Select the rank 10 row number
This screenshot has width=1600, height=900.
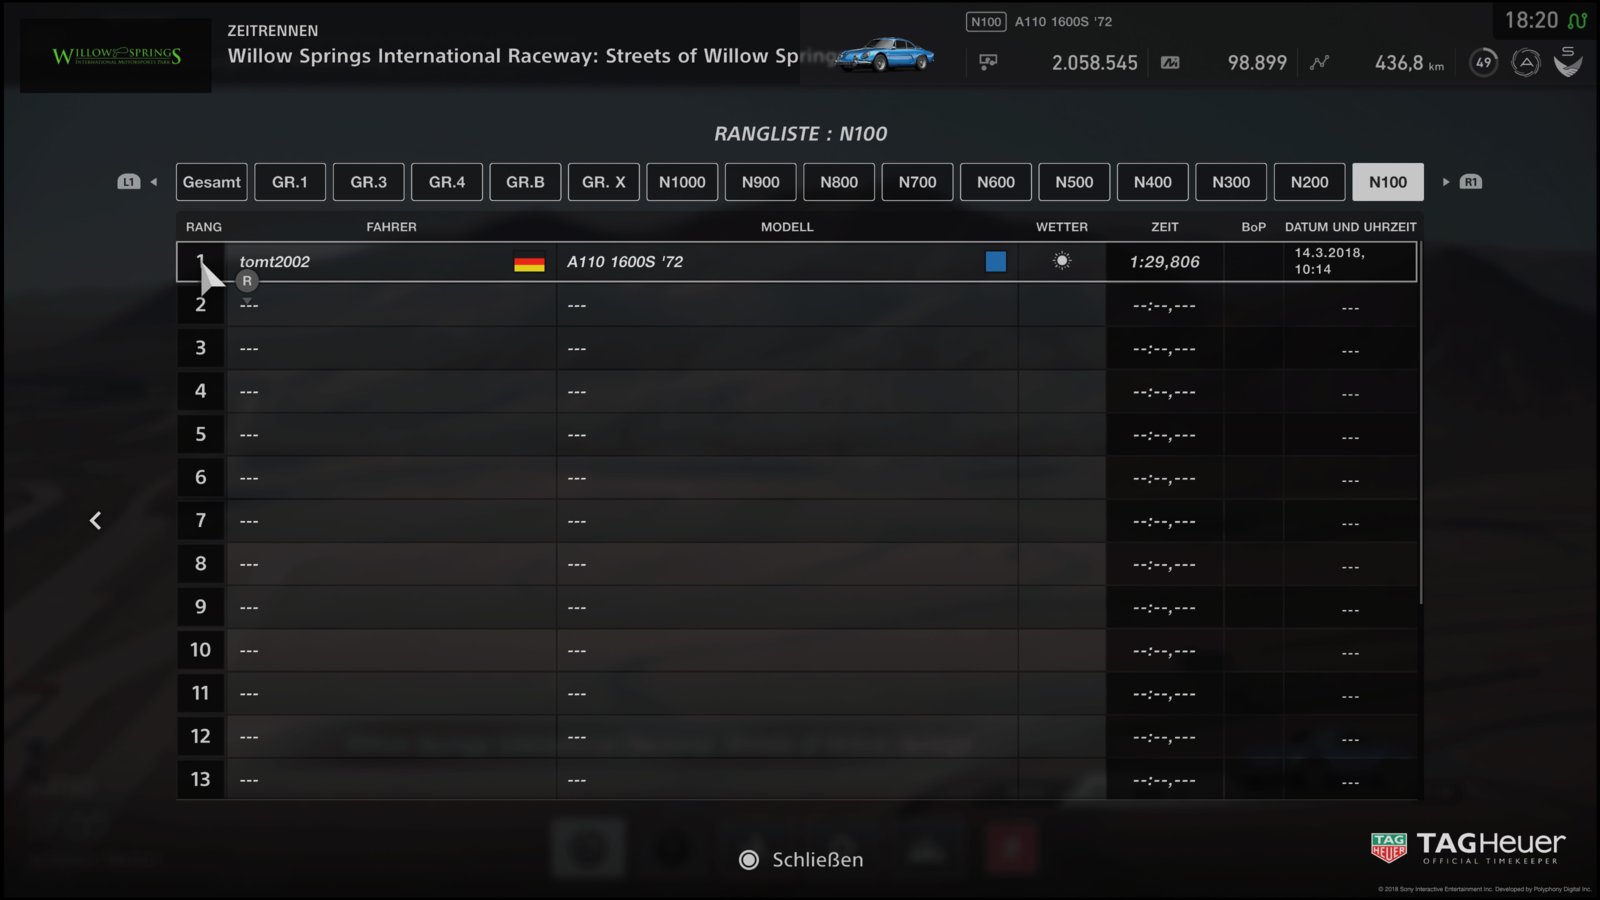click(x=201, y=650)
